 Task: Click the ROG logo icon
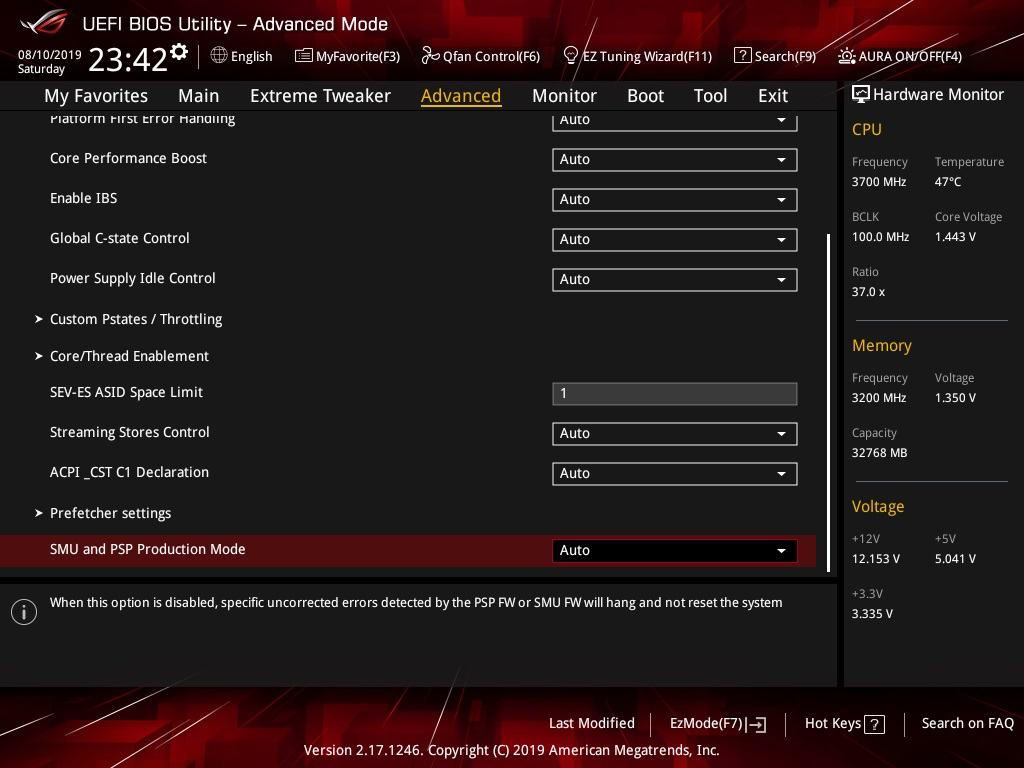point(43,23)
